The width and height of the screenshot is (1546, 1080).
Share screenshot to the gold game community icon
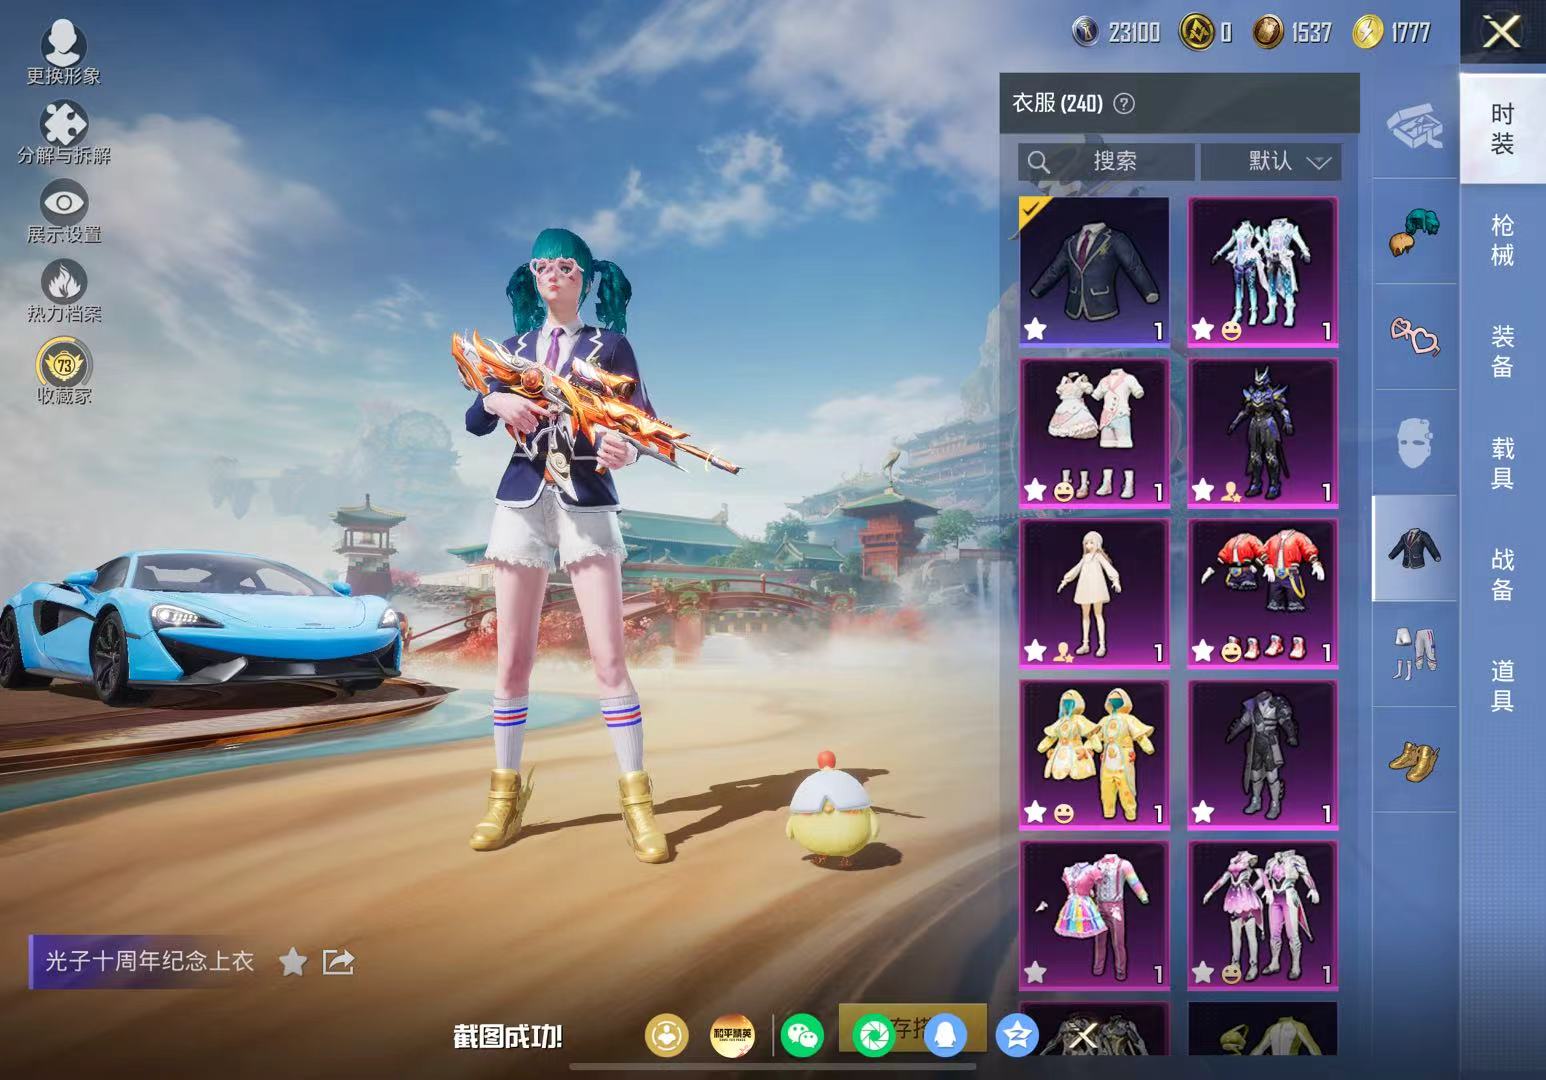click(667, 1036)
